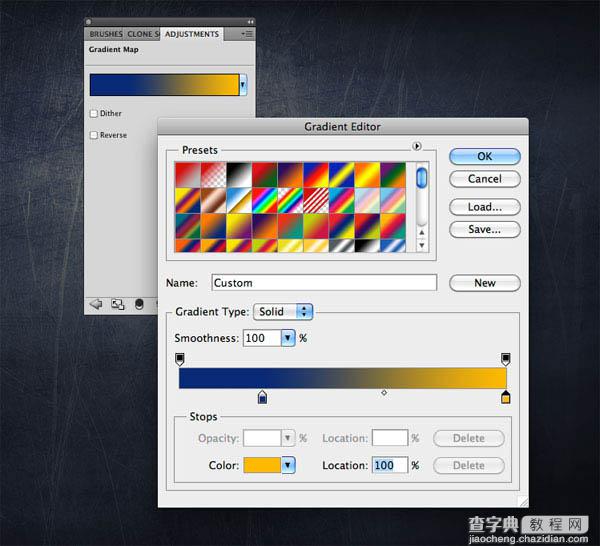Open the stop Color dropdown arrow
The height and width of the screenshot is (546, 600).
tap(288, 465)
